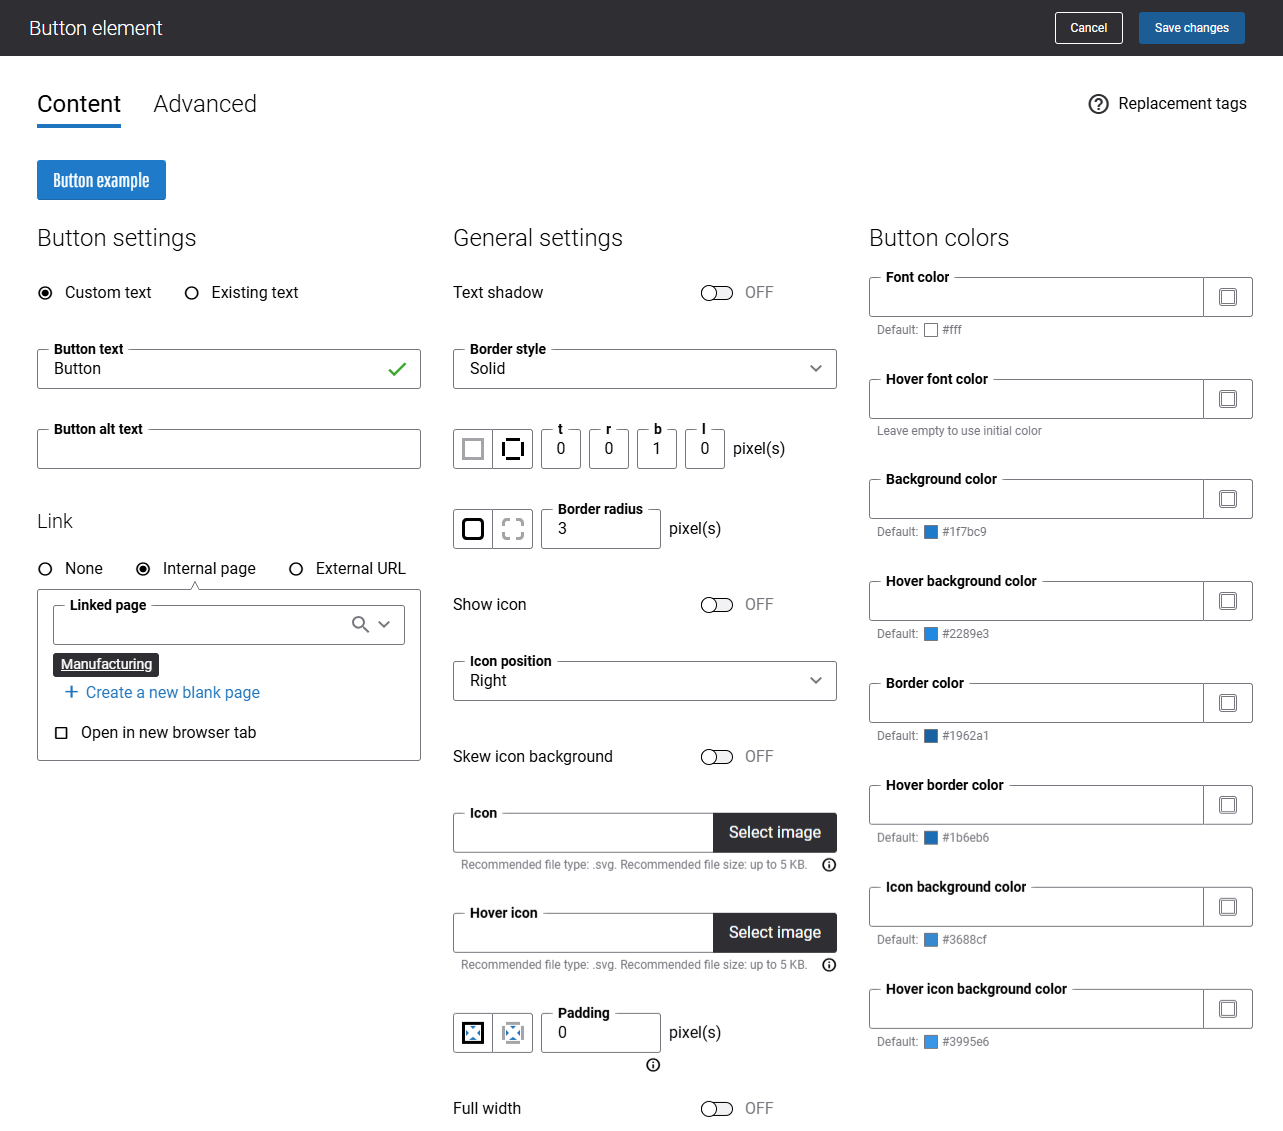The height and width of the screenshot is (1131, 1283).
Task: Open Hover icon background color picker icon
Action: coord(1228,1009)
